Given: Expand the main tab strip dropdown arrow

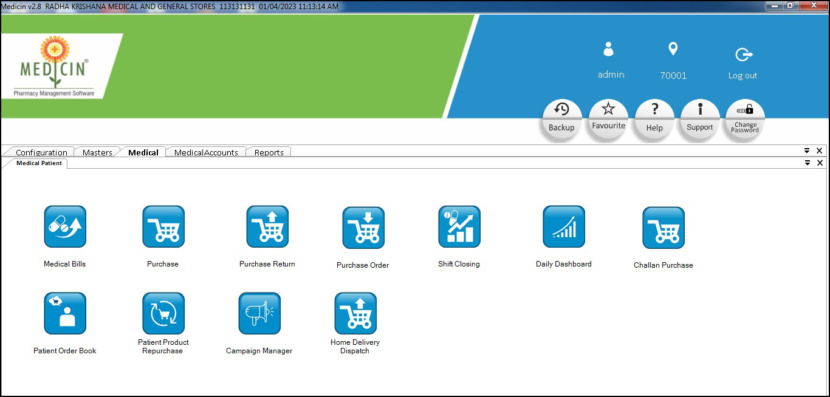Looking at the screenshot, I should [807, 151].
